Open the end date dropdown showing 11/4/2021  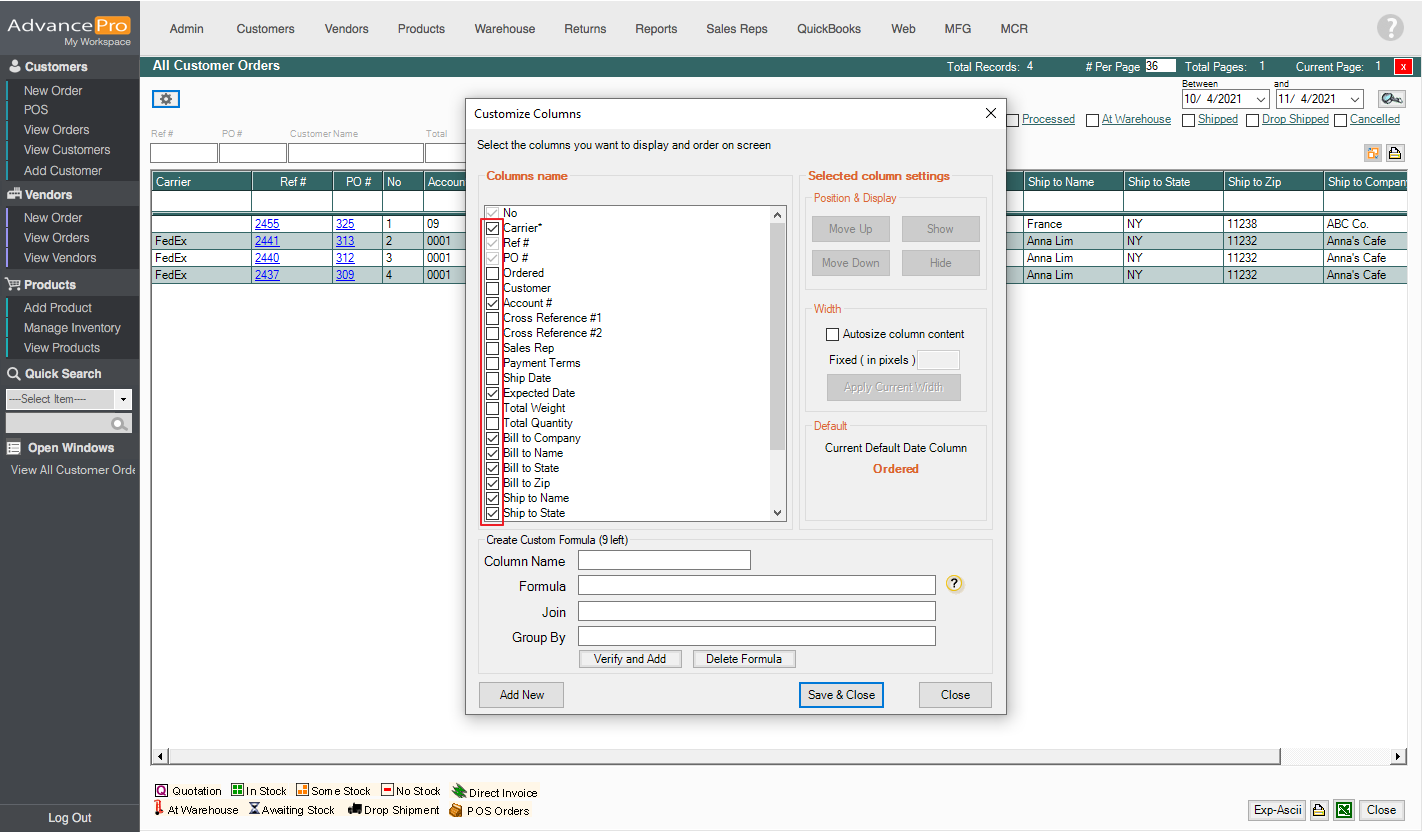pos(1355,99)
